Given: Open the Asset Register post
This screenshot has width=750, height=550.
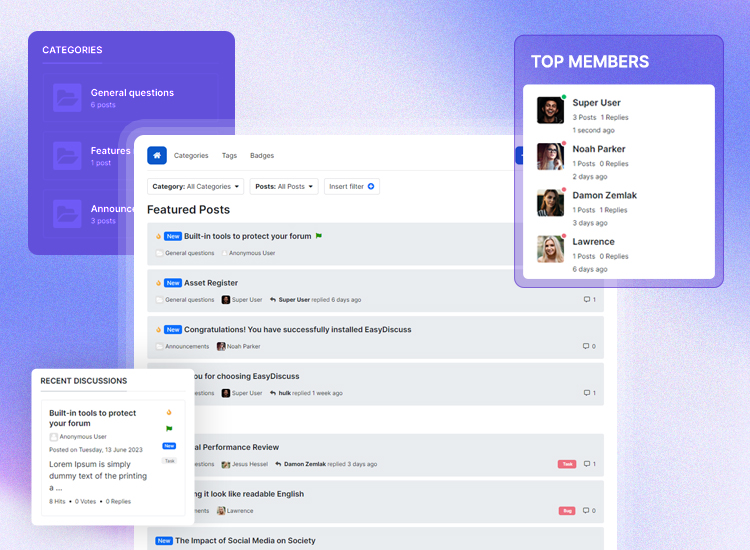Looking at the screenshot, I should pos(211,283).
